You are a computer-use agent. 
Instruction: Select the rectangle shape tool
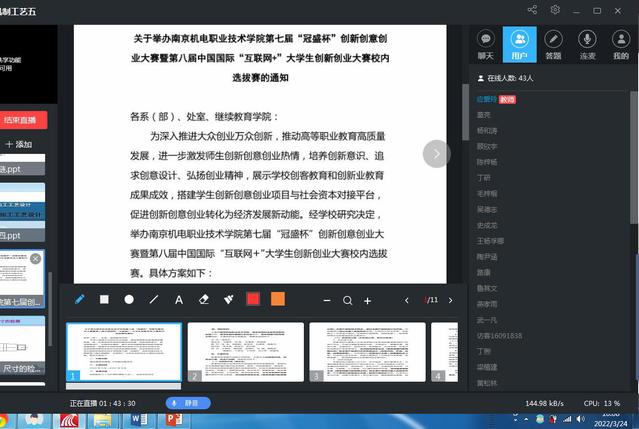tap(104, 300)
